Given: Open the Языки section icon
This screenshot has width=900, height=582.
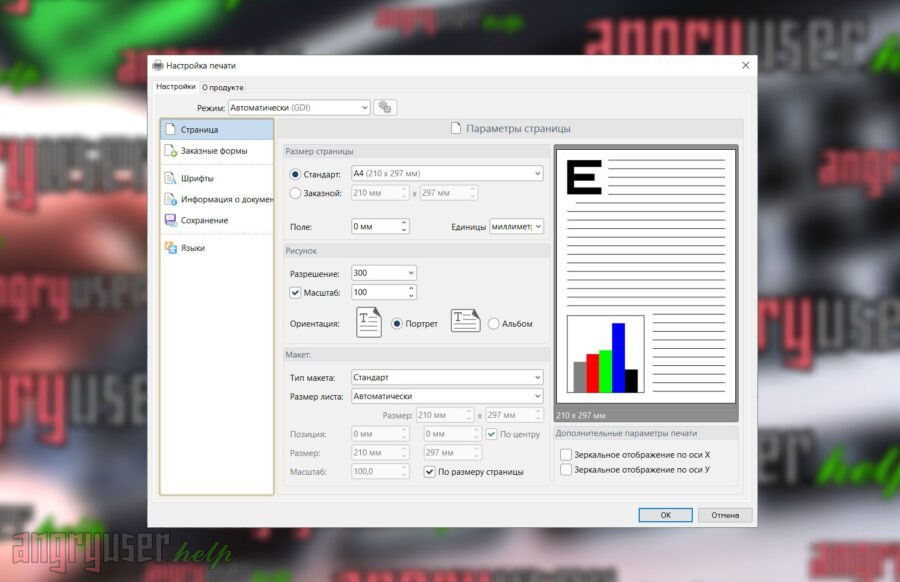Looking at the screenshot, I should coord(170,248).
